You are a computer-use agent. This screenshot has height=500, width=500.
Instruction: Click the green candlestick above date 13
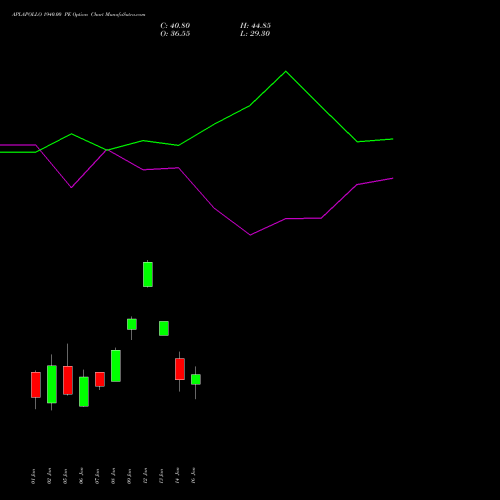164,328
